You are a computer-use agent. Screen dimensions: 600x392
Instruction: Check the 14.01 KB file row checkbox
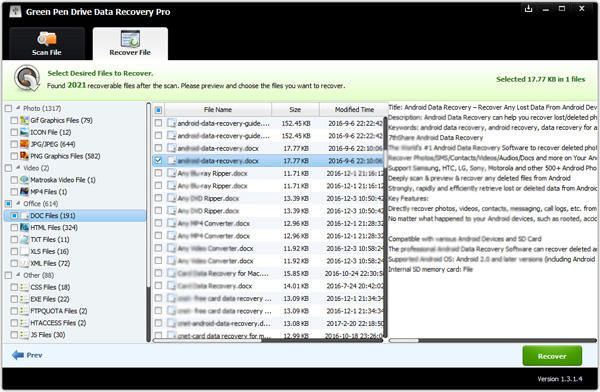click(158, 286)
